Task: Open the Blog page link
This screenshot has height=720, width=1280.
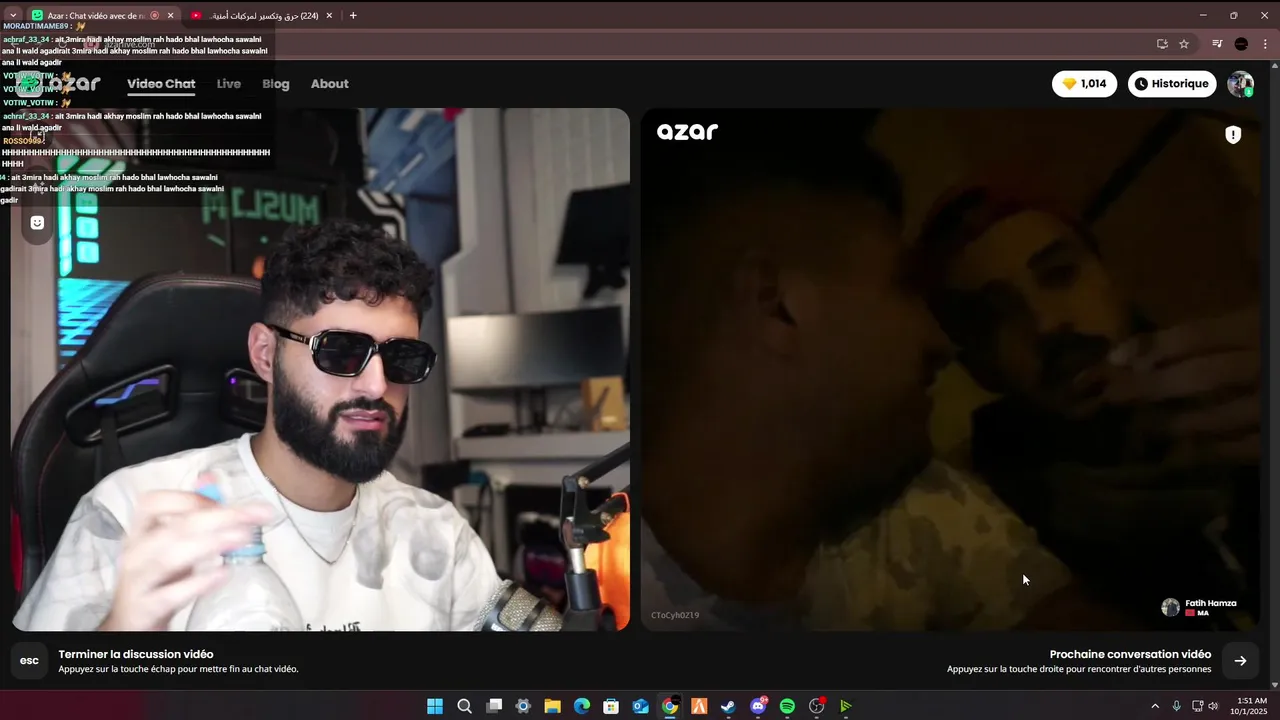Action: click(x=276, y=84)
